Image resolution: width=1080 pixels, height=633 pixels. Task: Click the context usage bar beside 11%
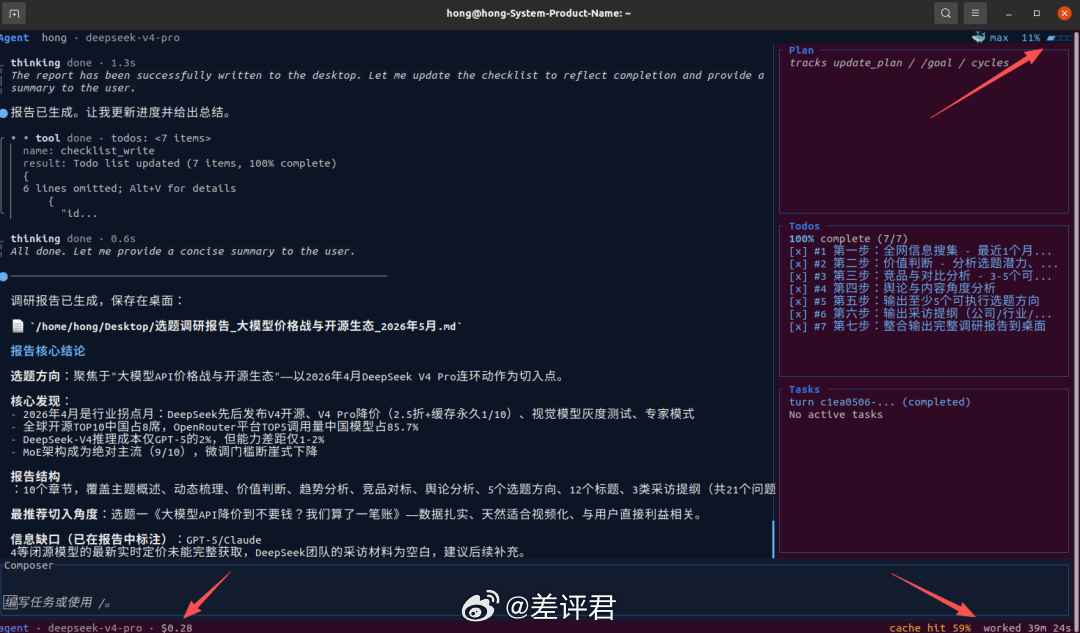coord(1059,38)
